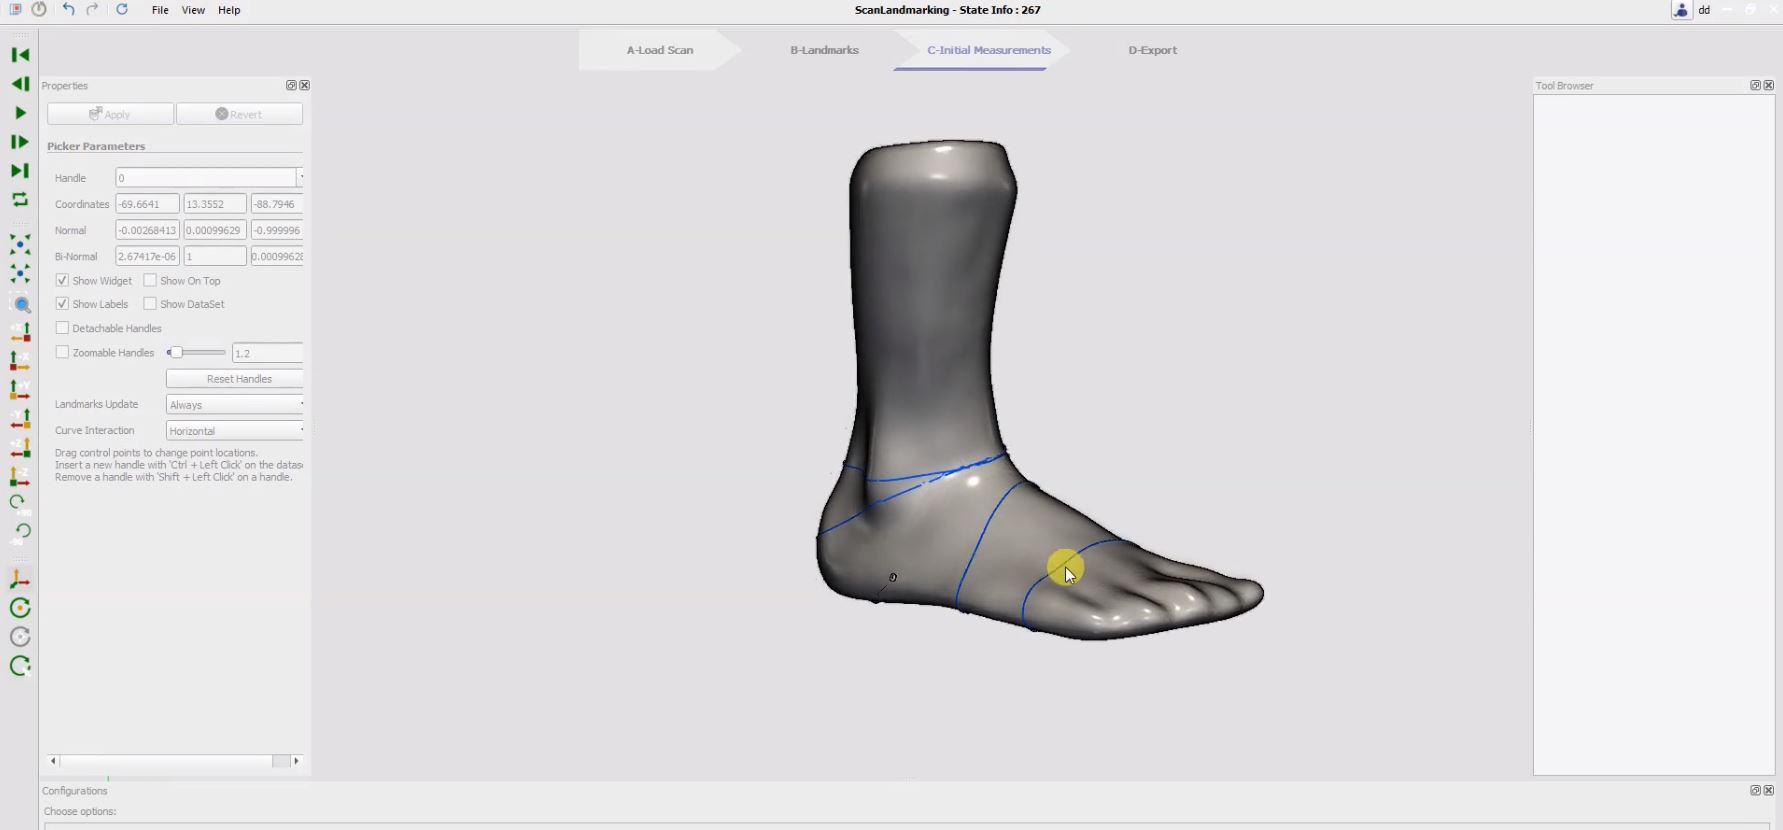Open the File menu
This screenshot has height=830, width=1783.
(160, 10)
